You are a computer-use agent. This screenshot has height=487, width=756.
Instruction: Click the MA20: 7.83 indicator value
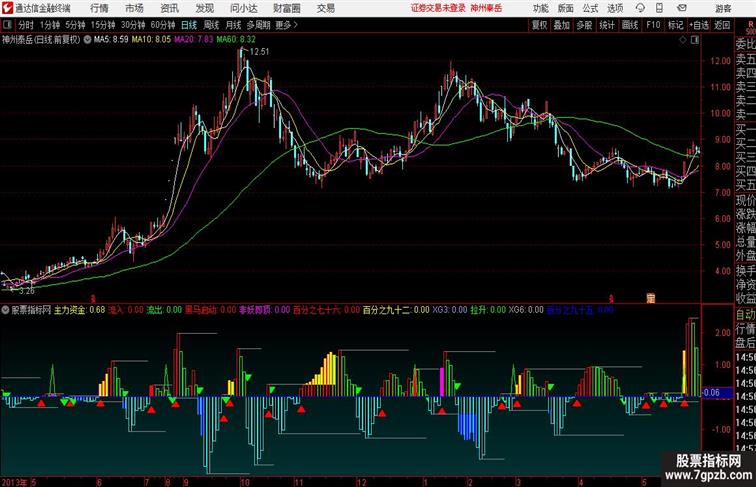click(x=193, y=40)
